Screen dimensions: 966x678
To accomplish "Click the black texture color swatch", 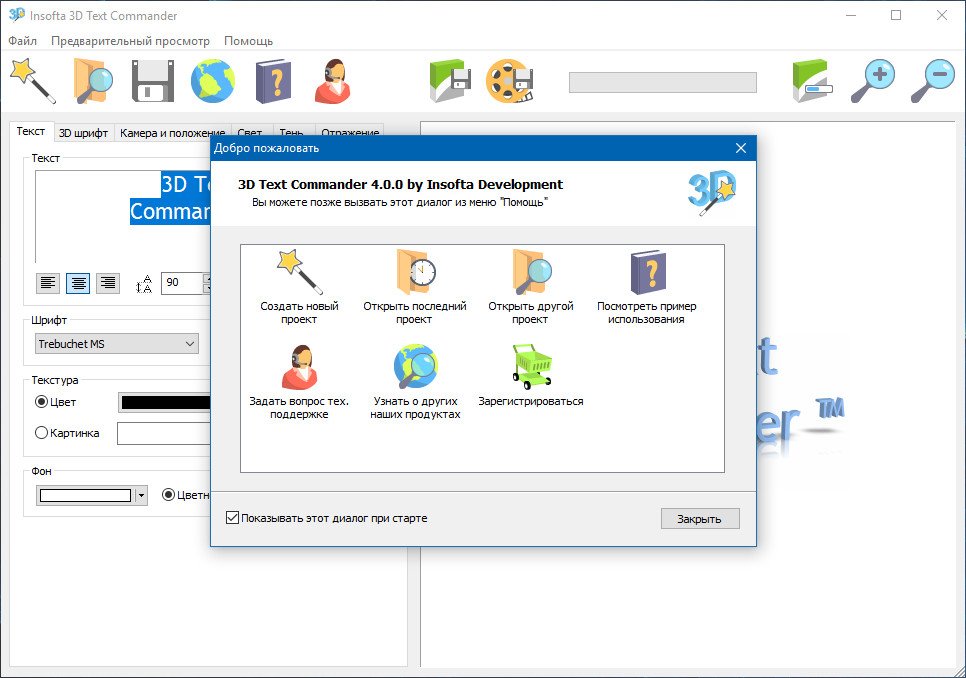I will click(165, 402).
